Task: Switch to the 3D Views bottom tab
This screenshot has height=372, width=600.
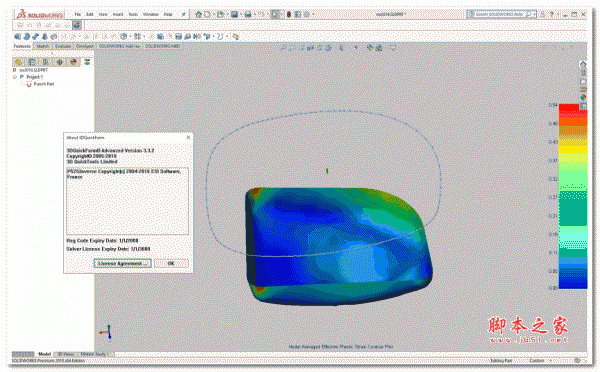Action: 65,354
